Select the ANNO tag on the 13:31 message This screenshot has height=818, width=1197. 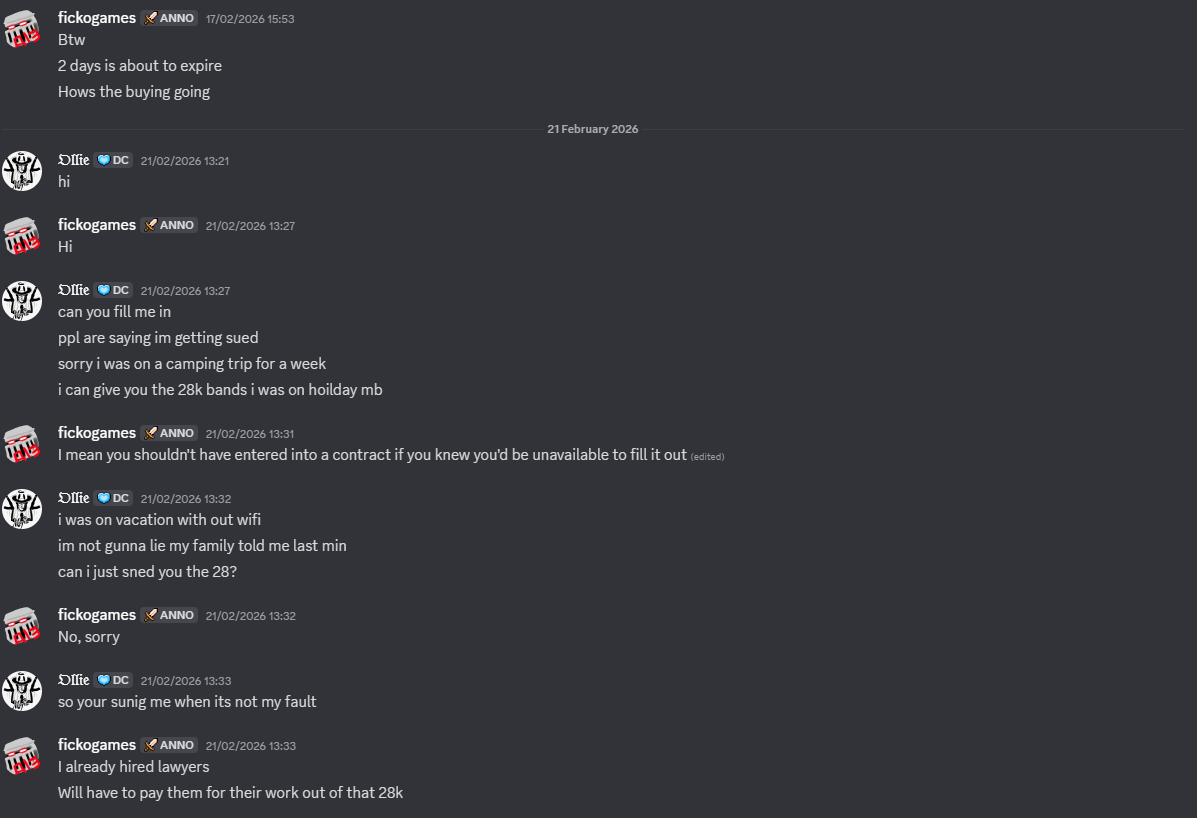pyautogui.click(x=169, y=433)
